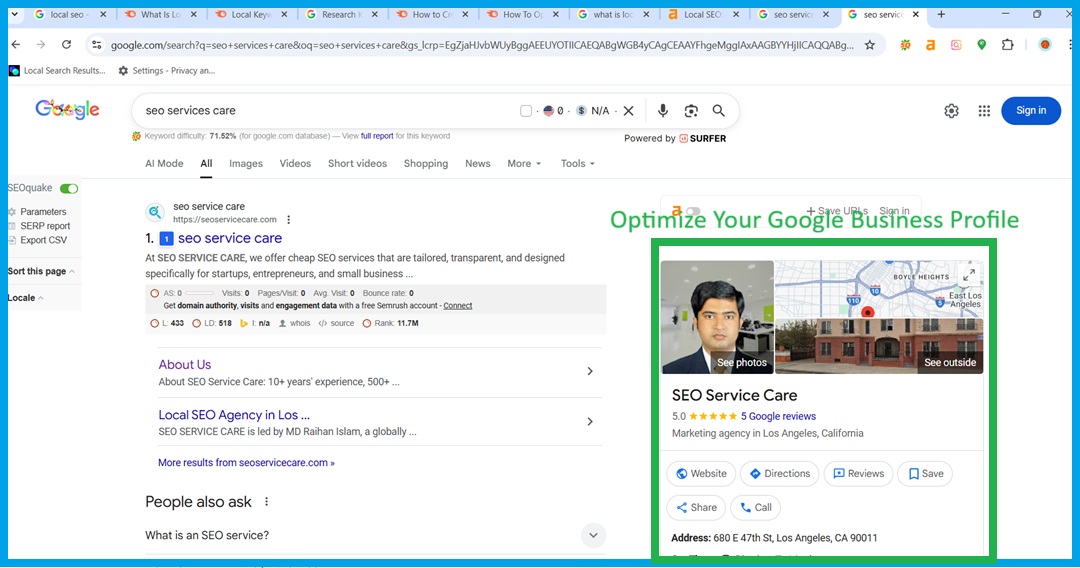The height and width of the screenshot is (568, 1080).
Task: Open the 'seo service care' result title
Action: coord(229,238)
